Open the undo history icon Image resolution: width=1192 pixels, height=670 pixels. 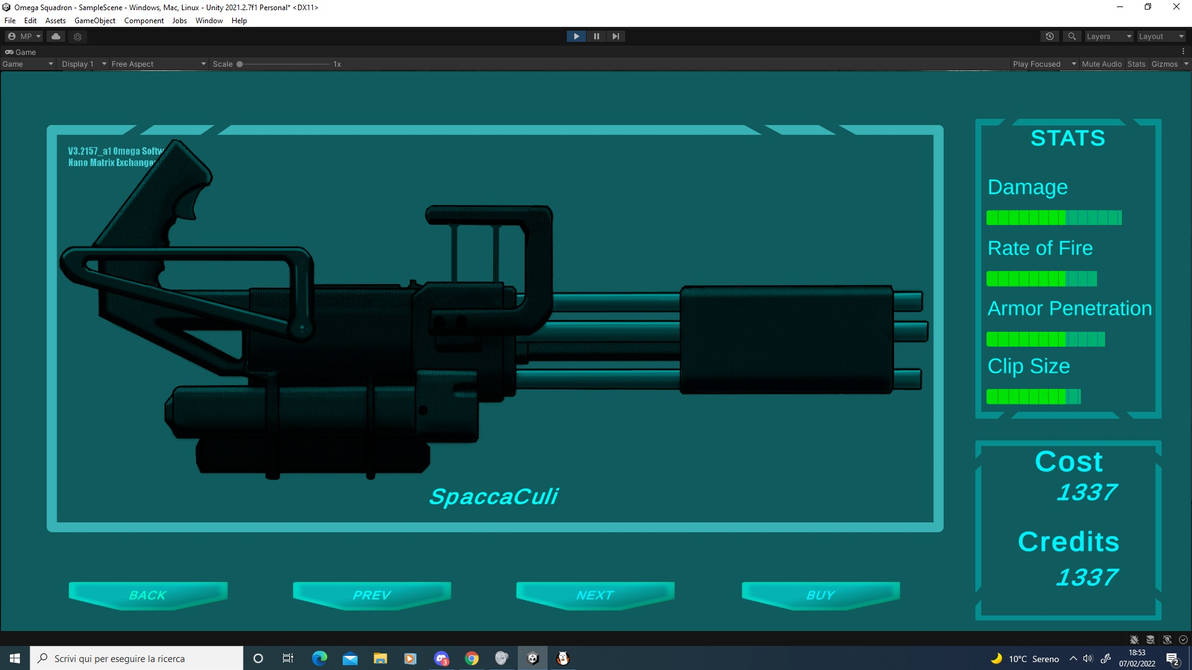[x=1050, y=37]
